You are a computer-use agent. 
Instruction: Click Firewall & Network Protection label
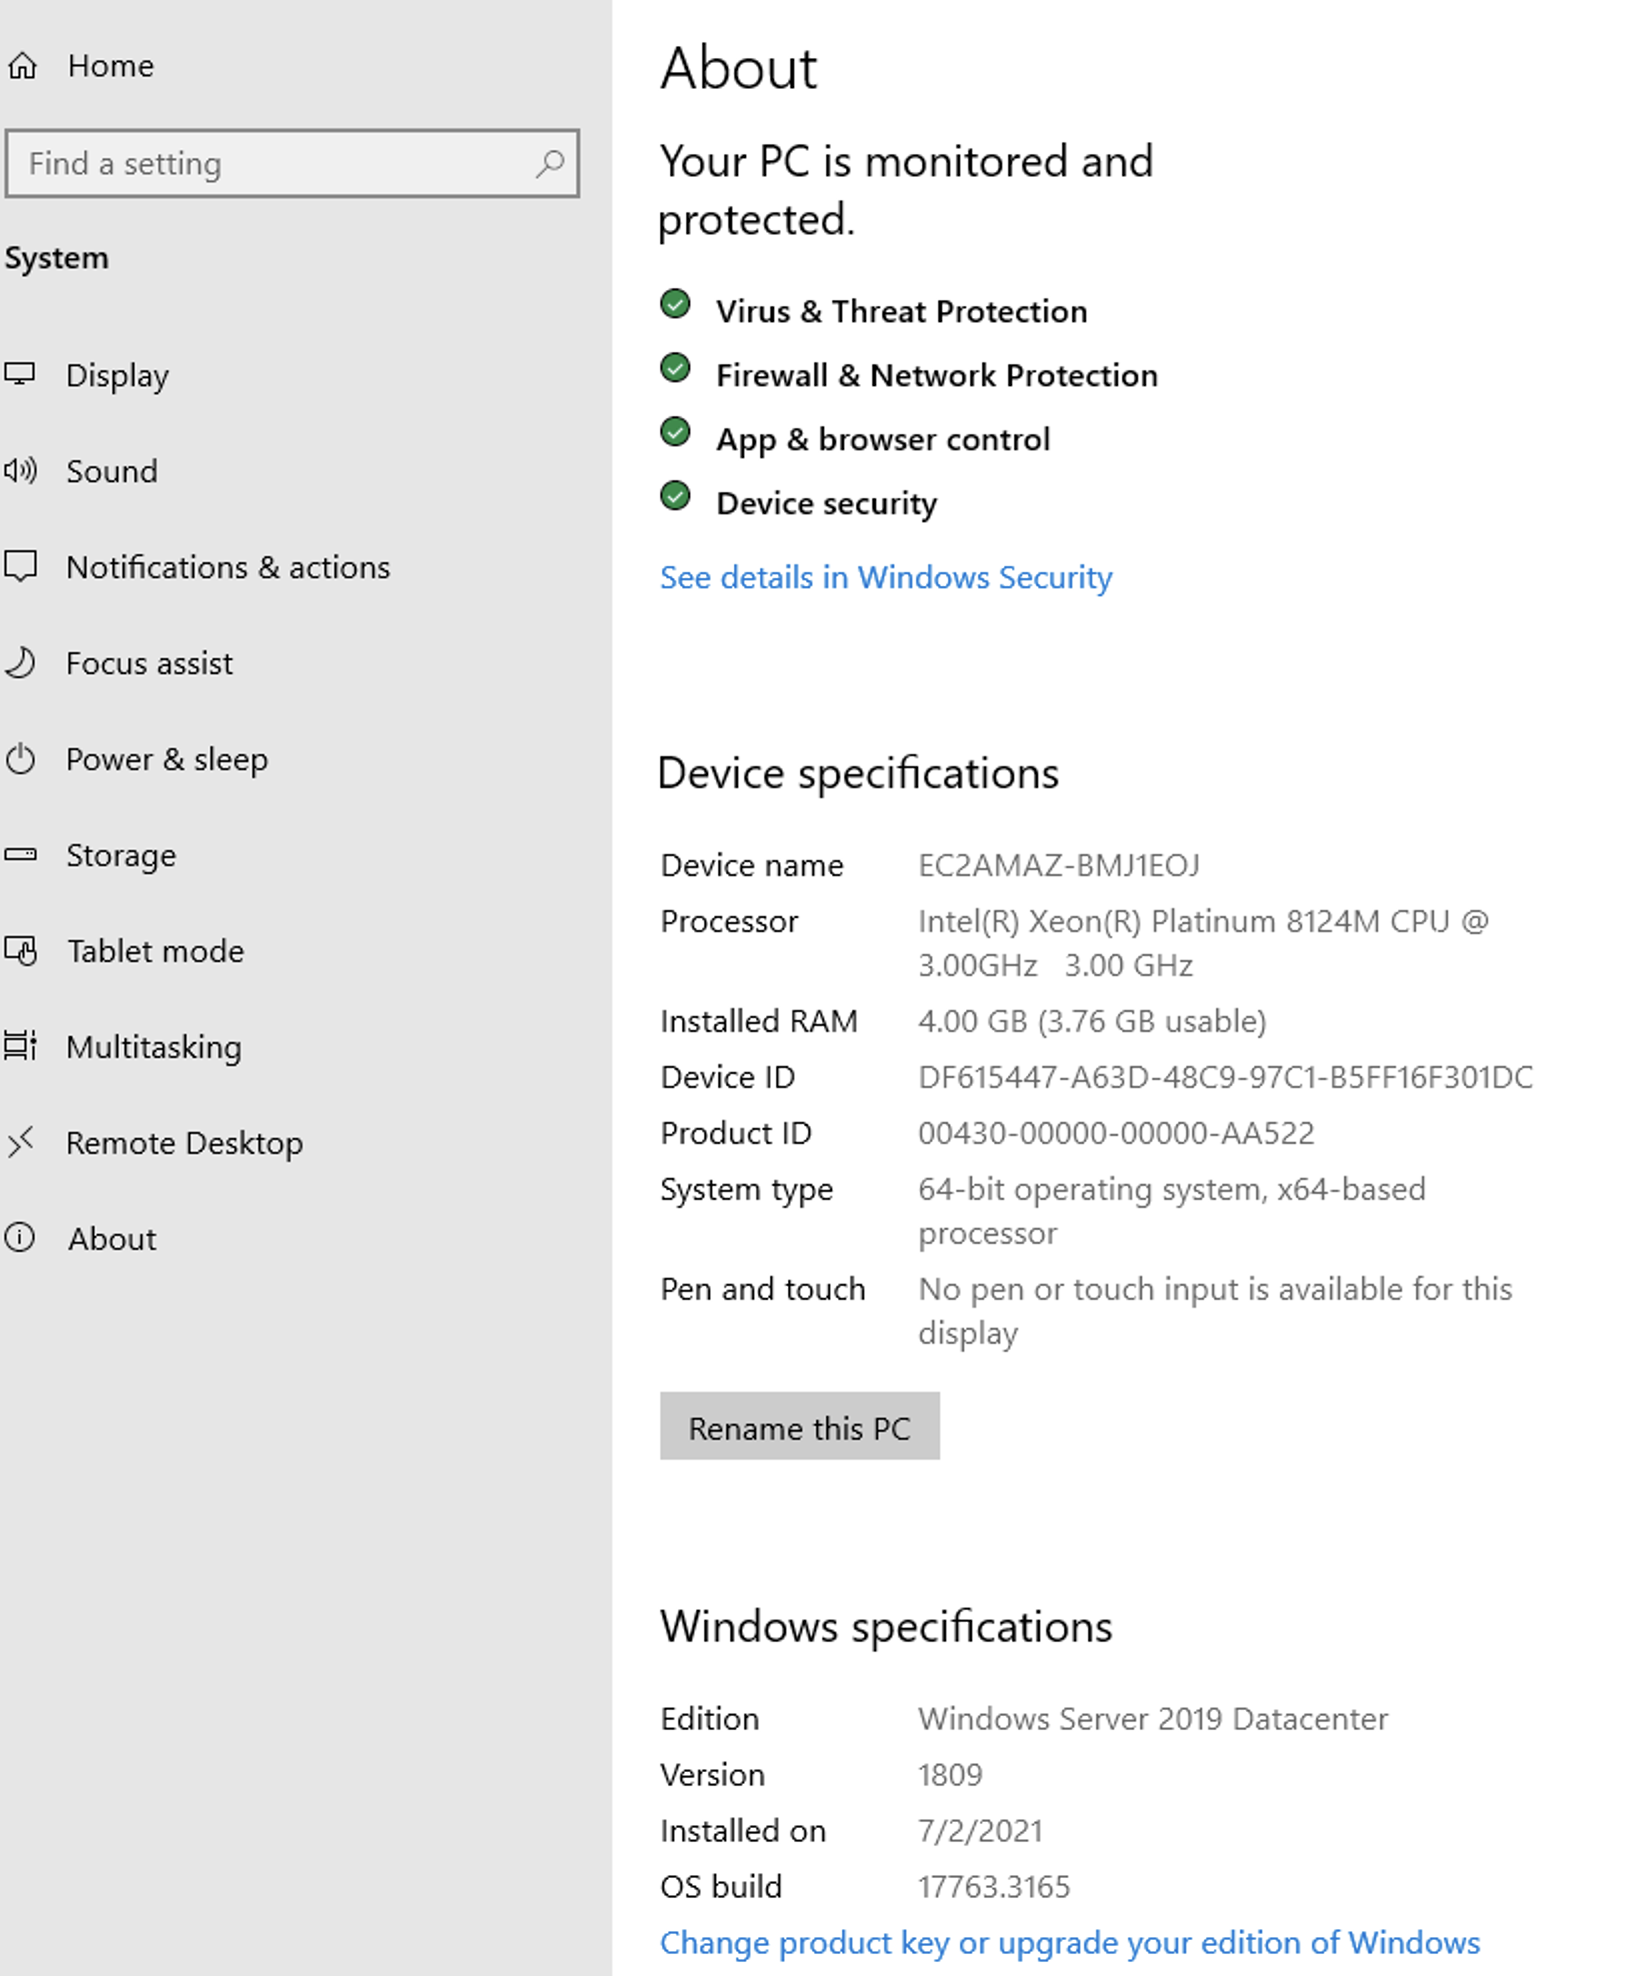tap(937, 375)
